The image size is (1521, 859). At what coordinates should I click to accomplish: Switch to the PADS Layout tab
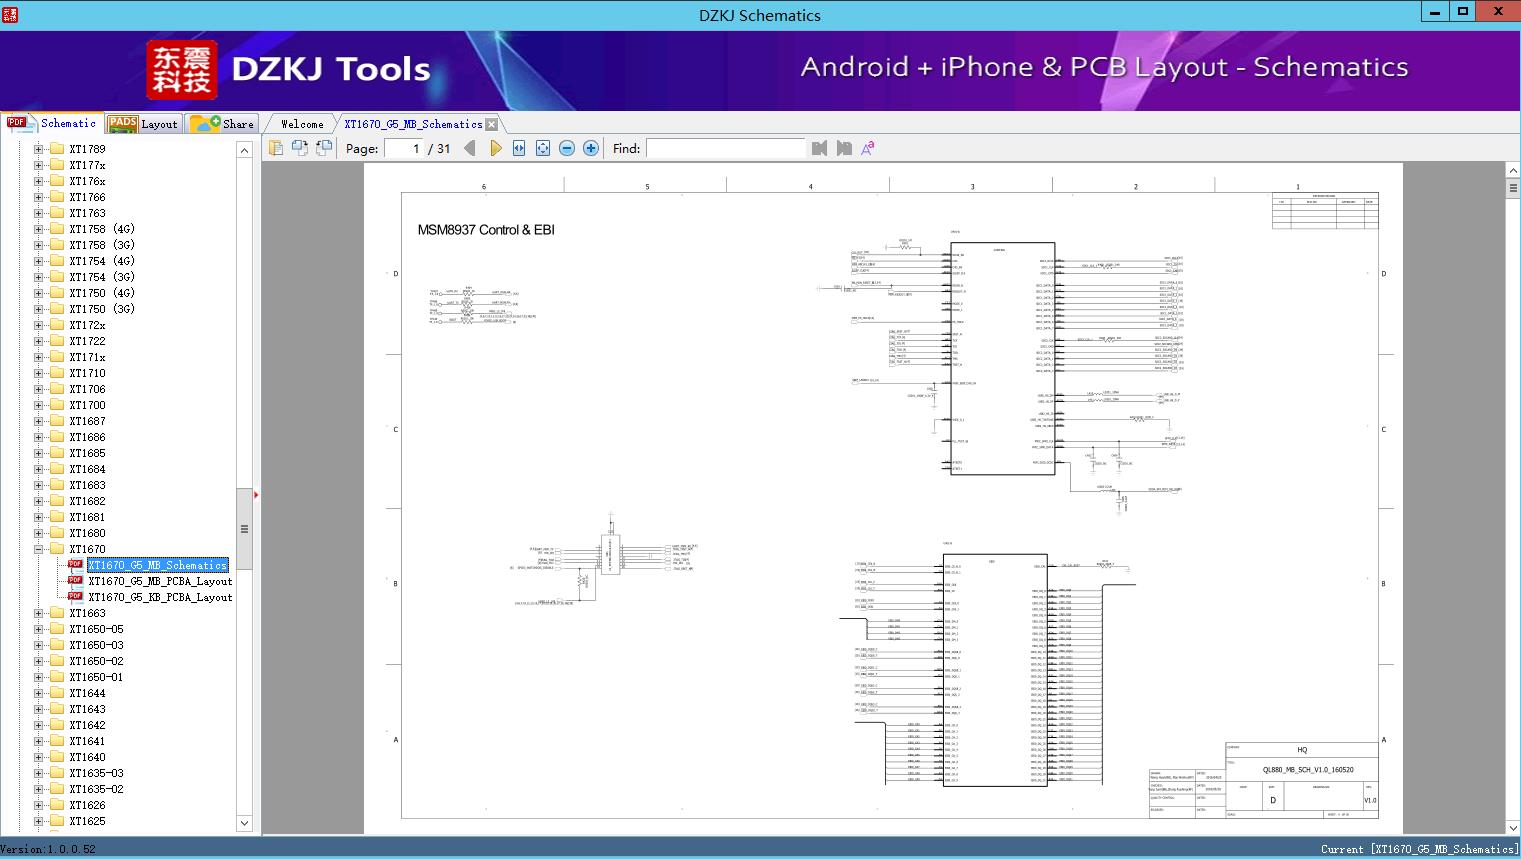coord(143,124)
